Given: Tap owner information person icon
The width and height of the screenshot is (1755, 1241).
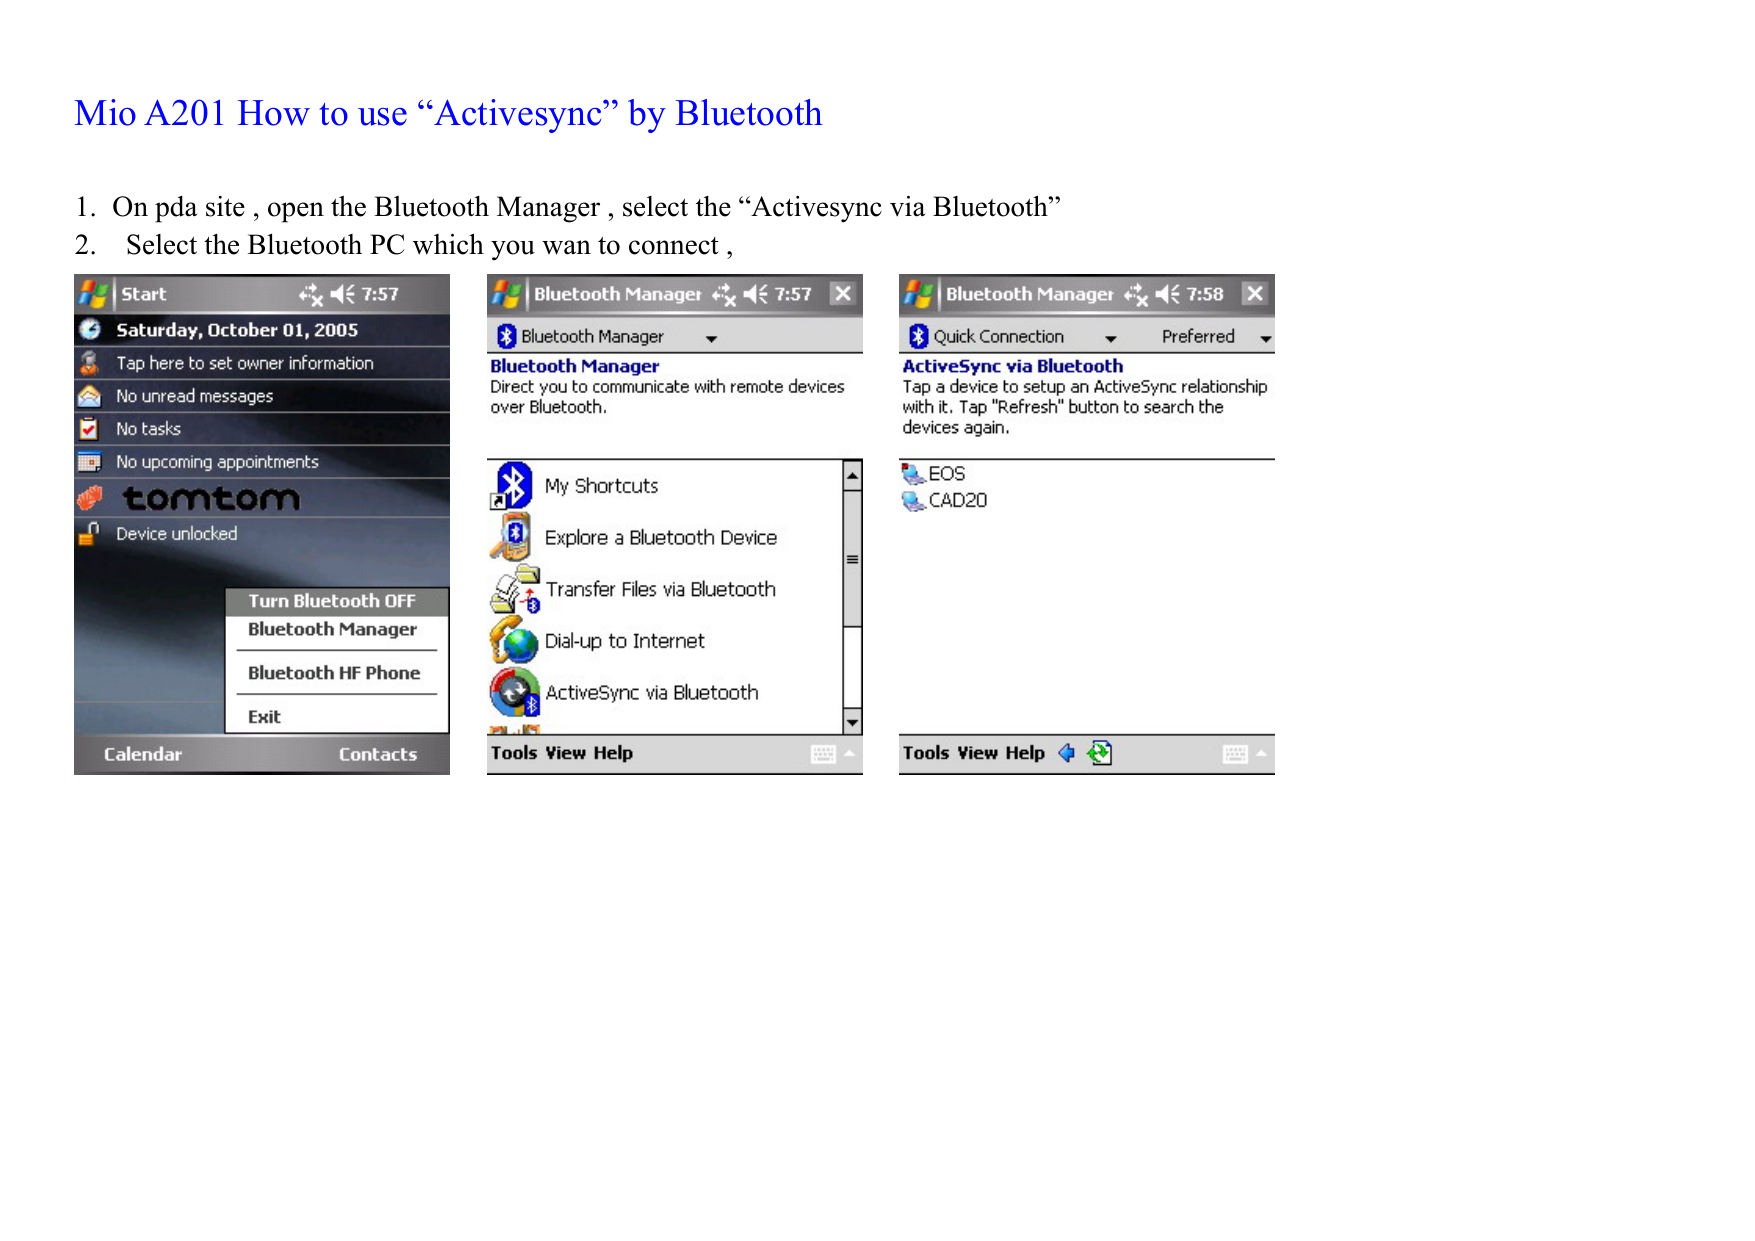Looking at the screenshot, I should 90,362.
